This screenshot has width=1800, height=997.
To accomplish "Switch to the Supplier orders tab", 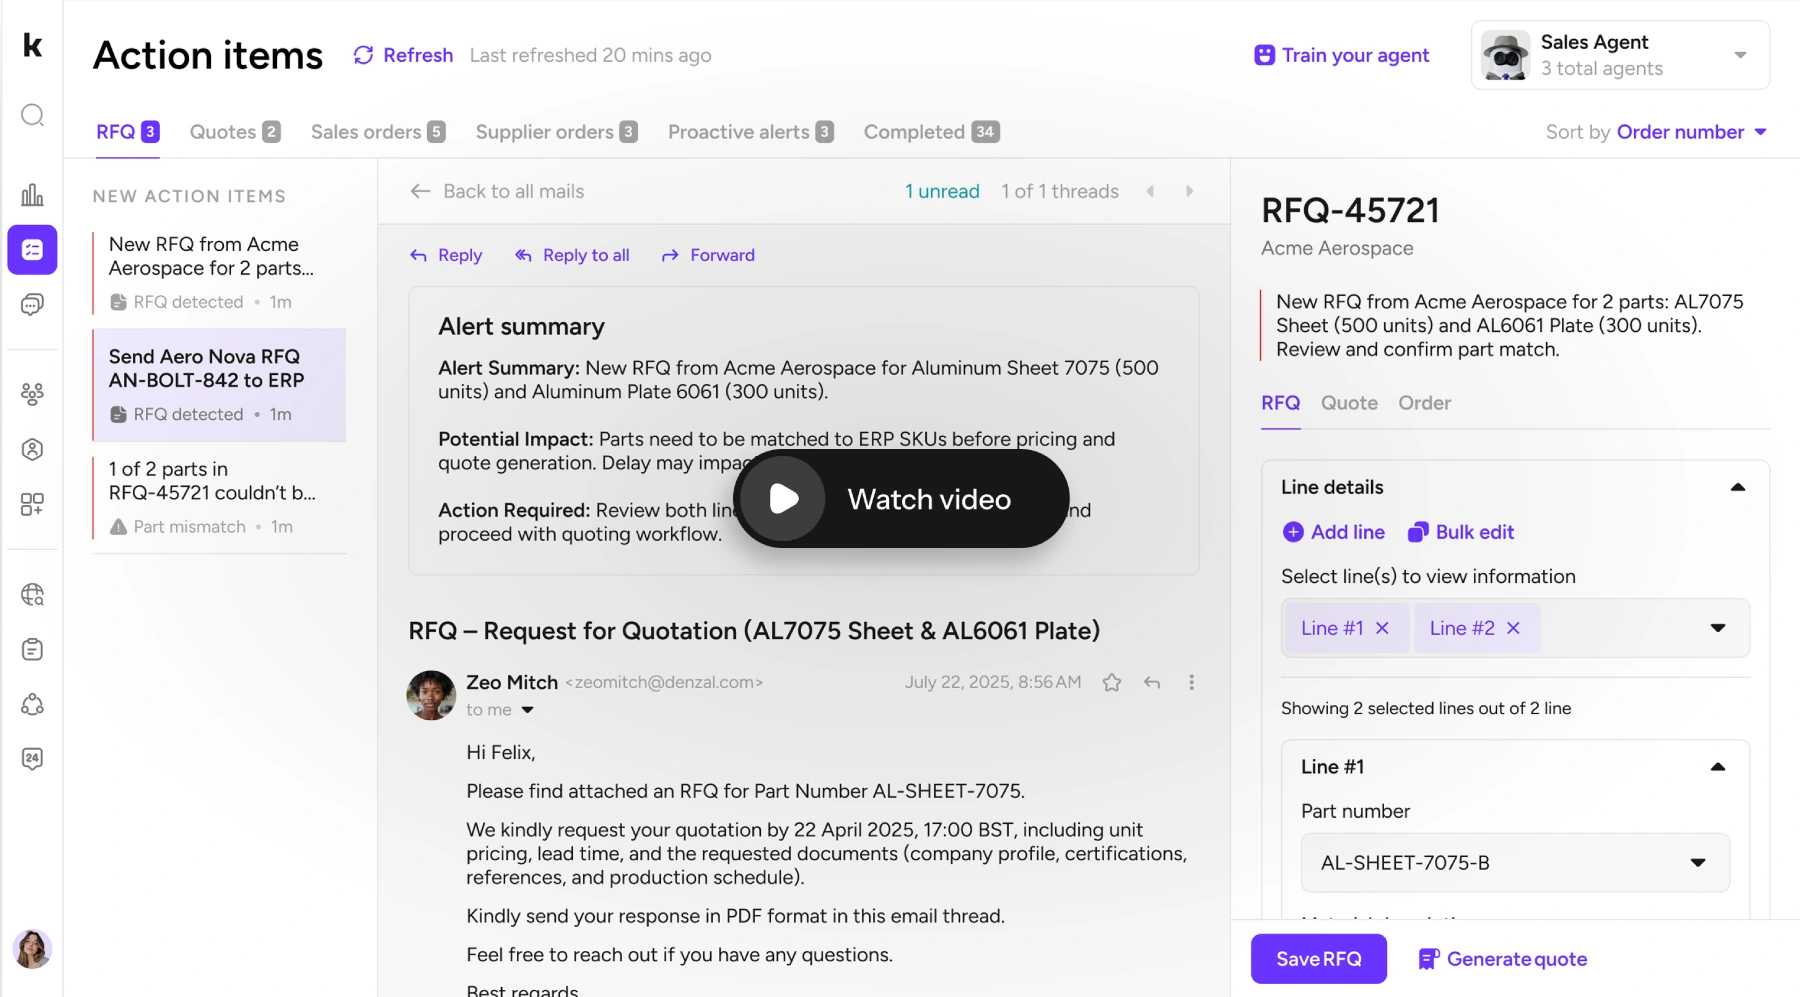I will coord(555,132).
